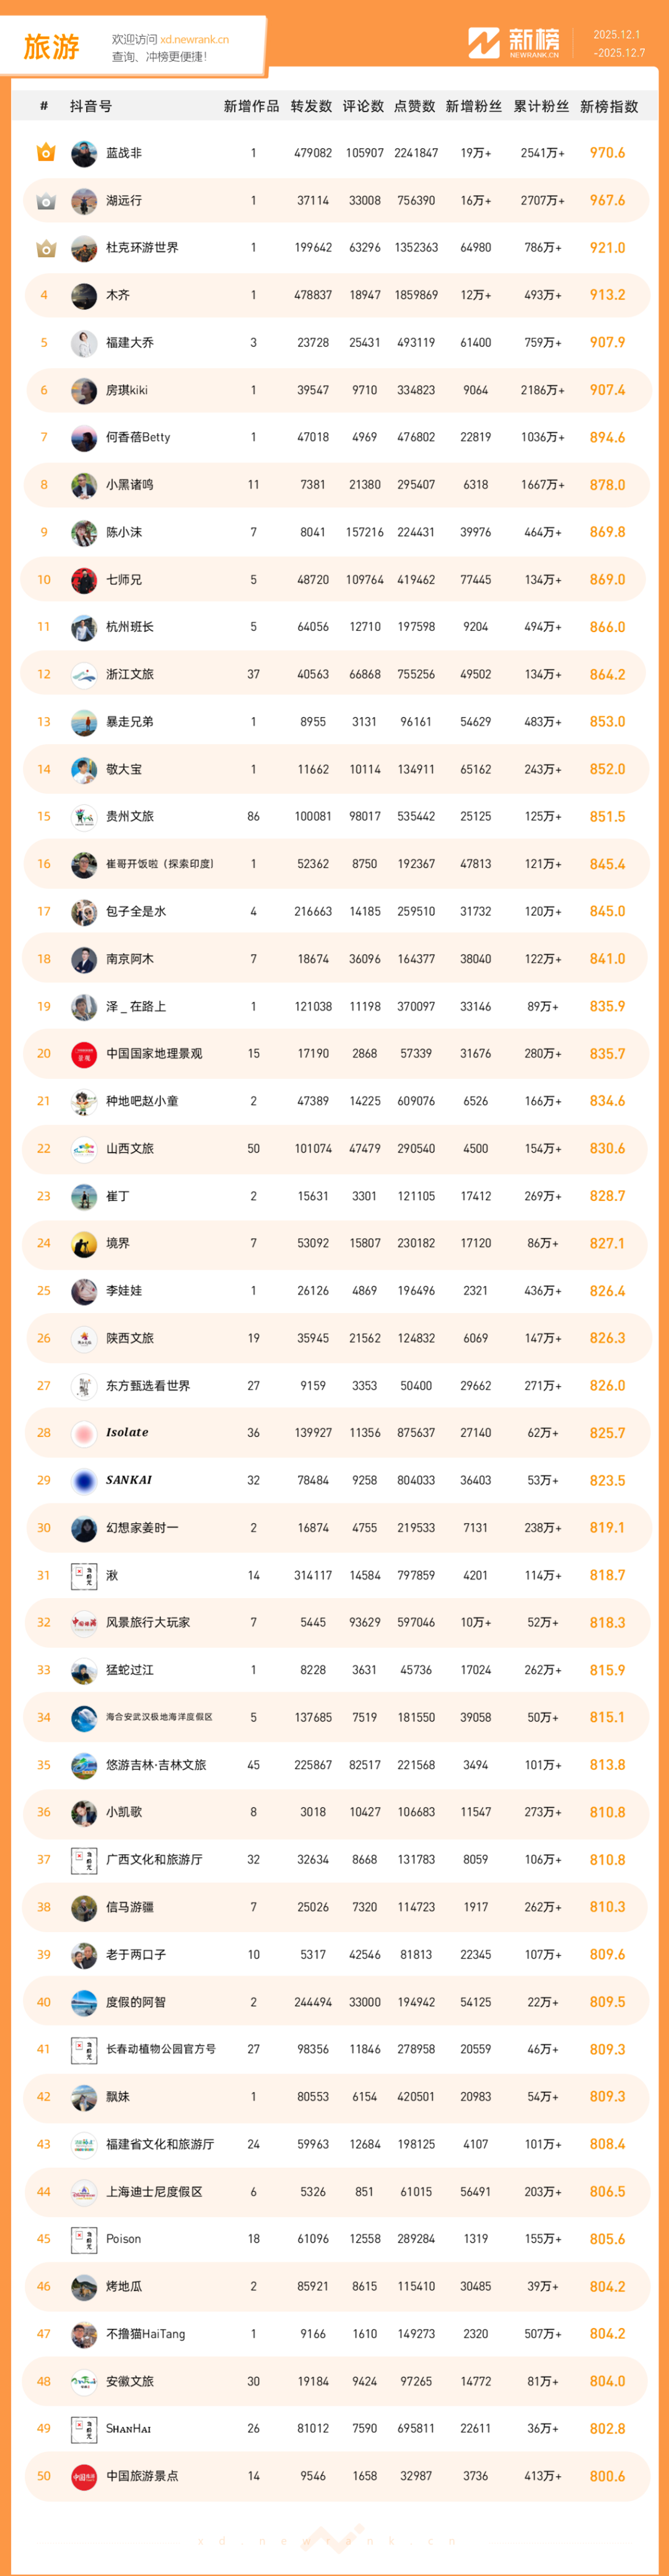Click SANKAI's blue circle avatar
Image resolution: width=669 pixels, height=2576 pixels.
pyautogui.click(x=84, y=1480)
